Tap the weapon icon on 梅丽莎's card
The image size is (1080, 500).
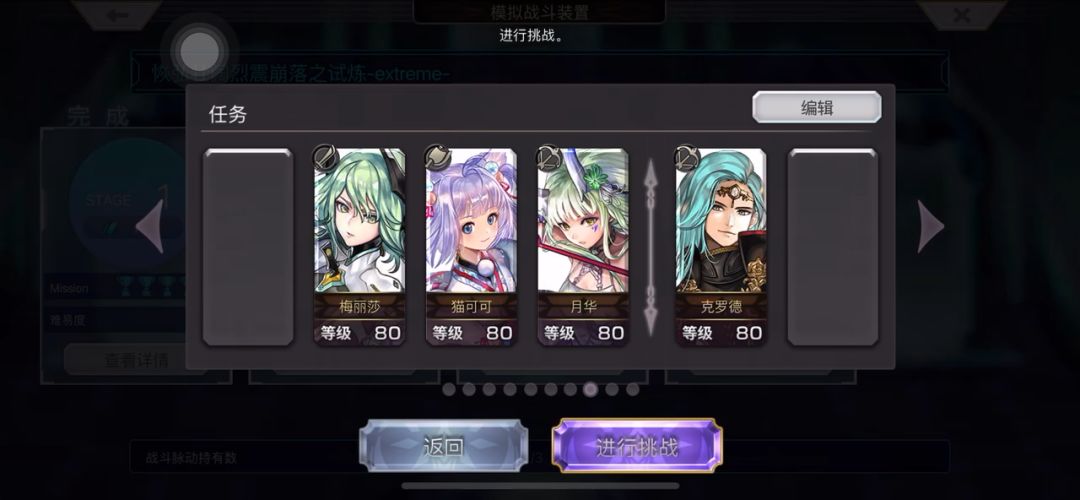[326, 158]
